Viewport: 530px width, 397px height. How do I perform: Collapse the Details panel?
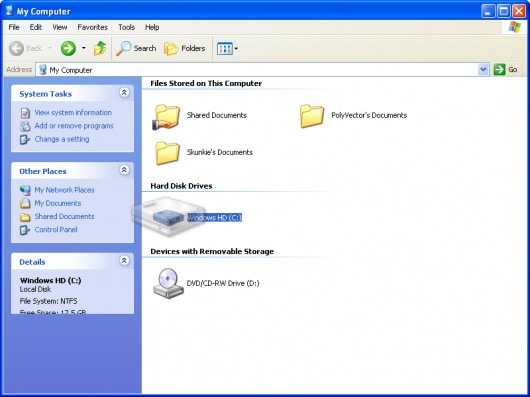124,260
